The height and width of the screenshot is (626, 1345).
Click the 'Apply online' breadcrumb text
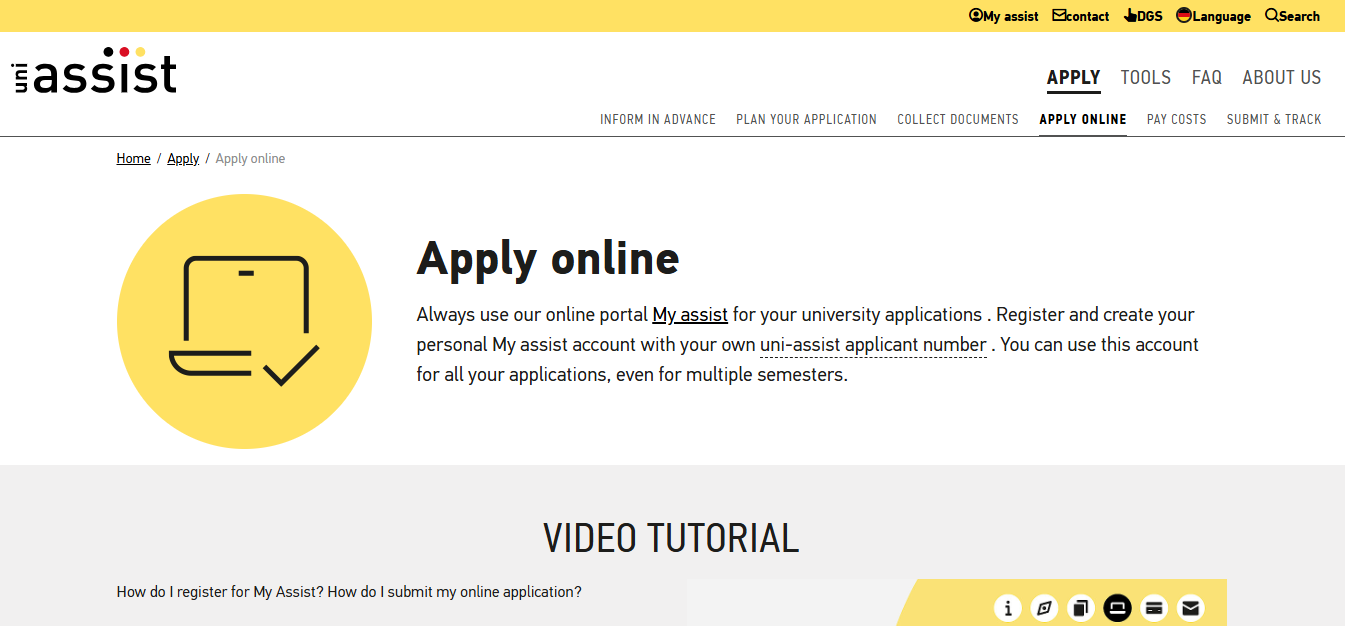[x=250, y=159]
